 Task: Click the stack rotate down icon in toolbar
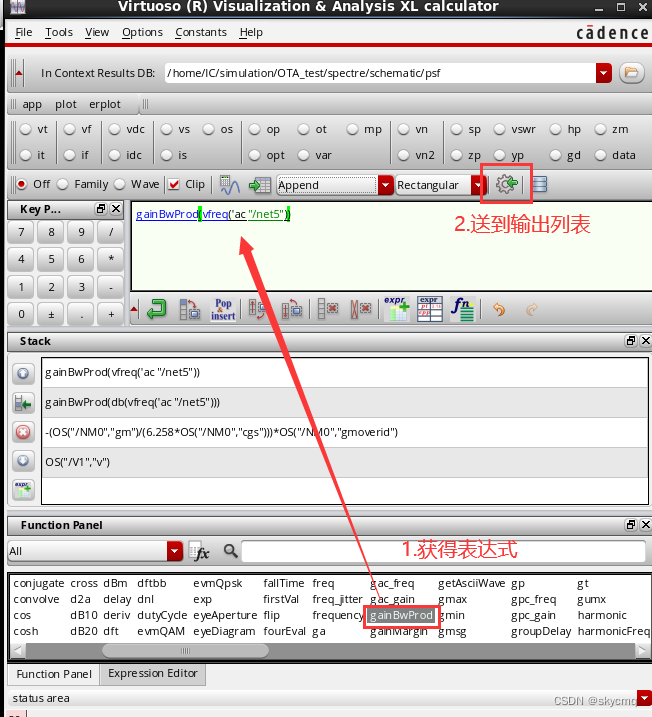292,309
